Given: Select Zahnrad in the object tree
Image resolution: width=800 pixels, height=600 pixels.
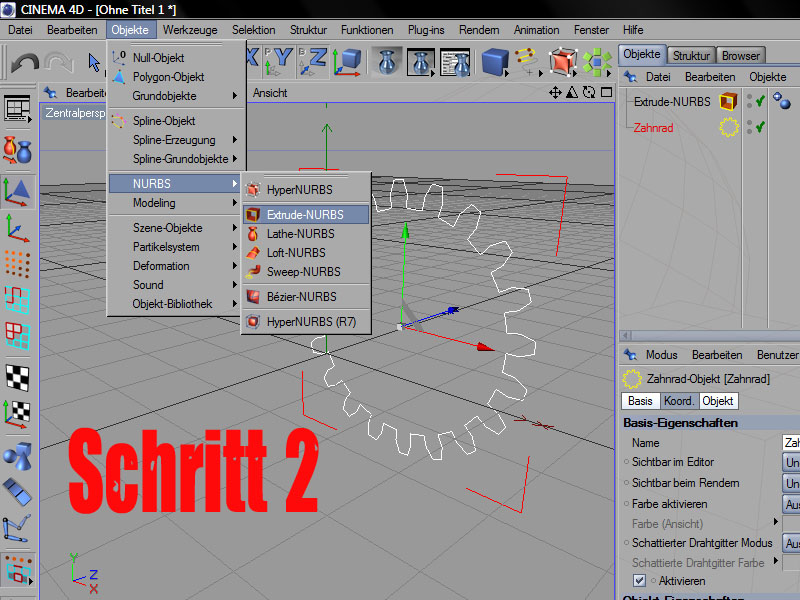Looking at the screenshot, I should 653,128.
